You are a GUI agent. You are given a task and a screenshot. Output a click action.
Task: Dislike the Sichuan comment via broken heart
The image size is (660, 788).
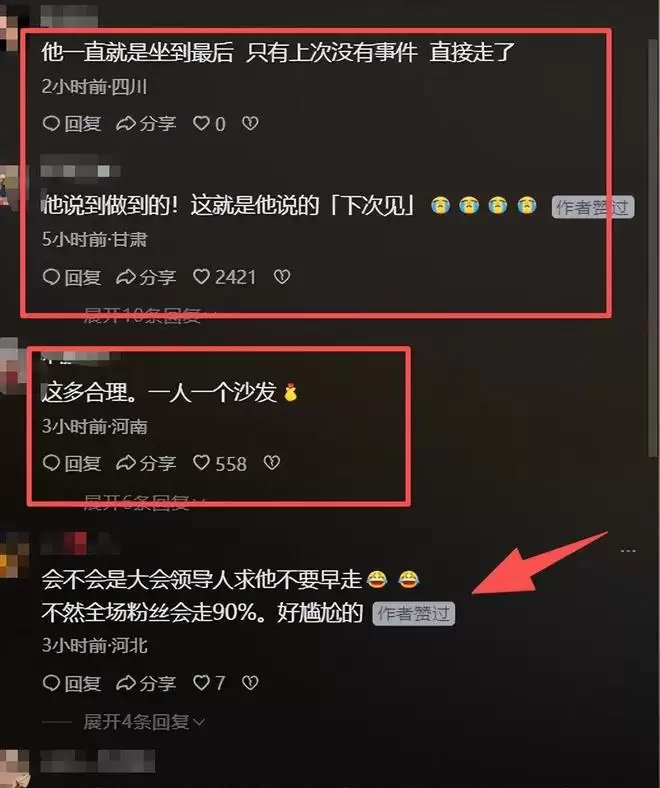pyautogui.click(x=250, y=123)
